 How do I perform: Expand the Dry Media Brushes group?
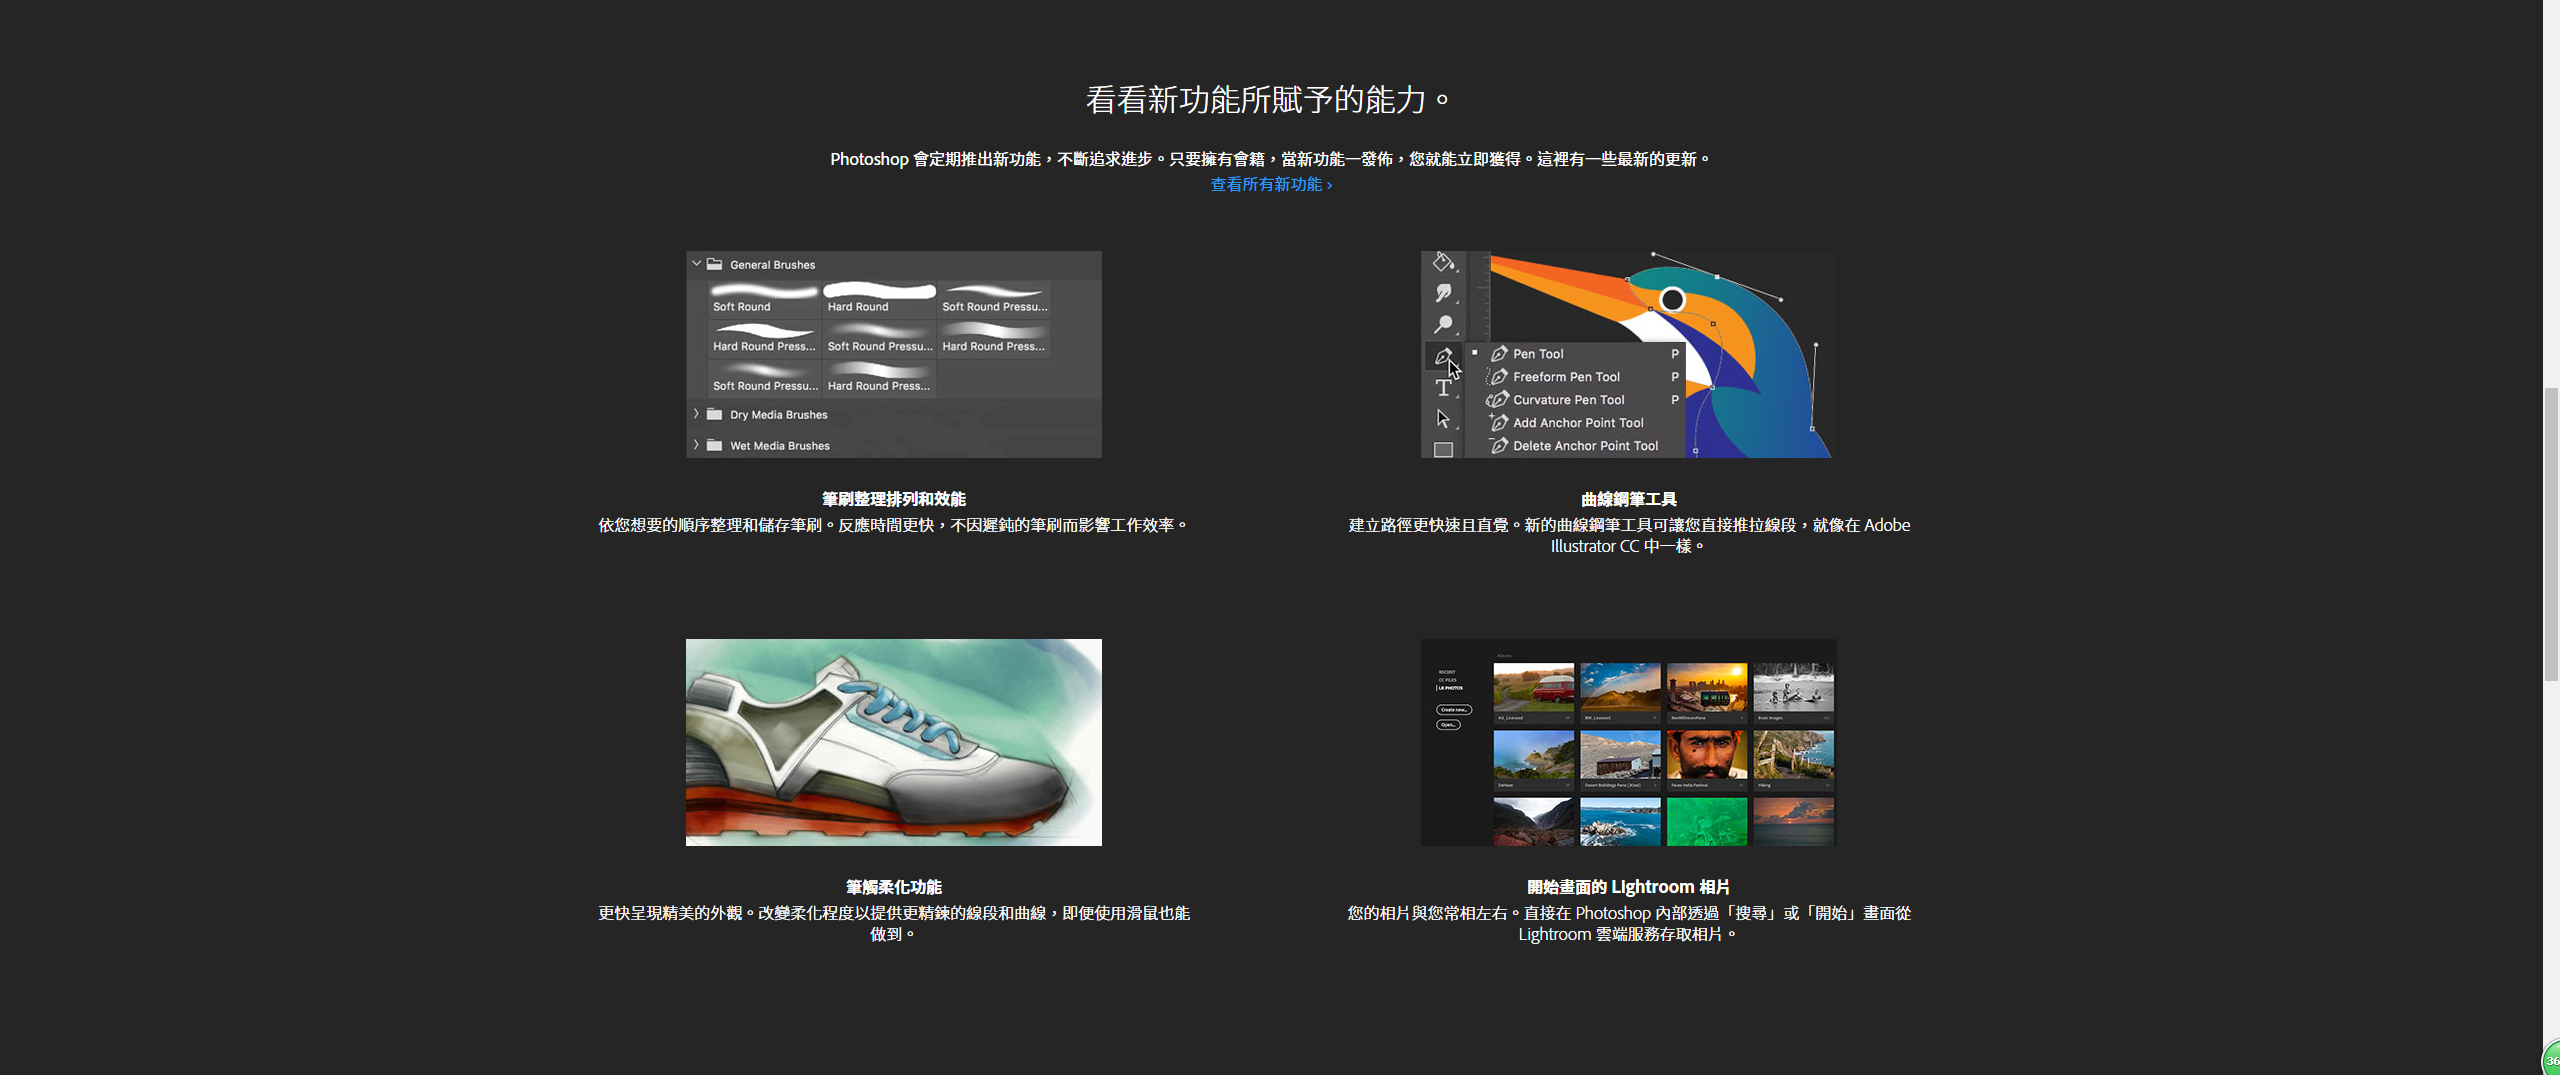point(697,414)
